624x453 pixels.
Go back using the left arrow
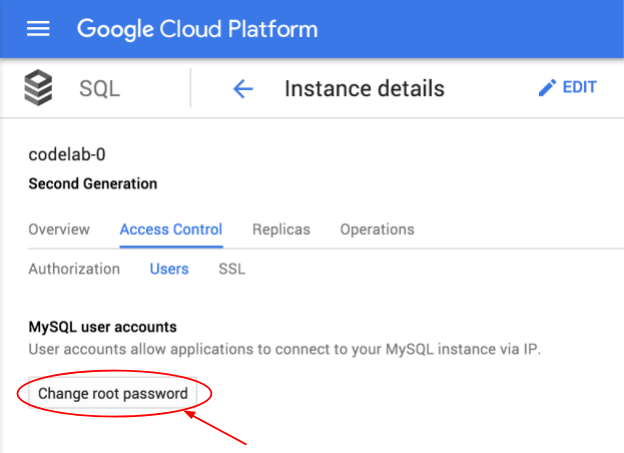[243, 88]
